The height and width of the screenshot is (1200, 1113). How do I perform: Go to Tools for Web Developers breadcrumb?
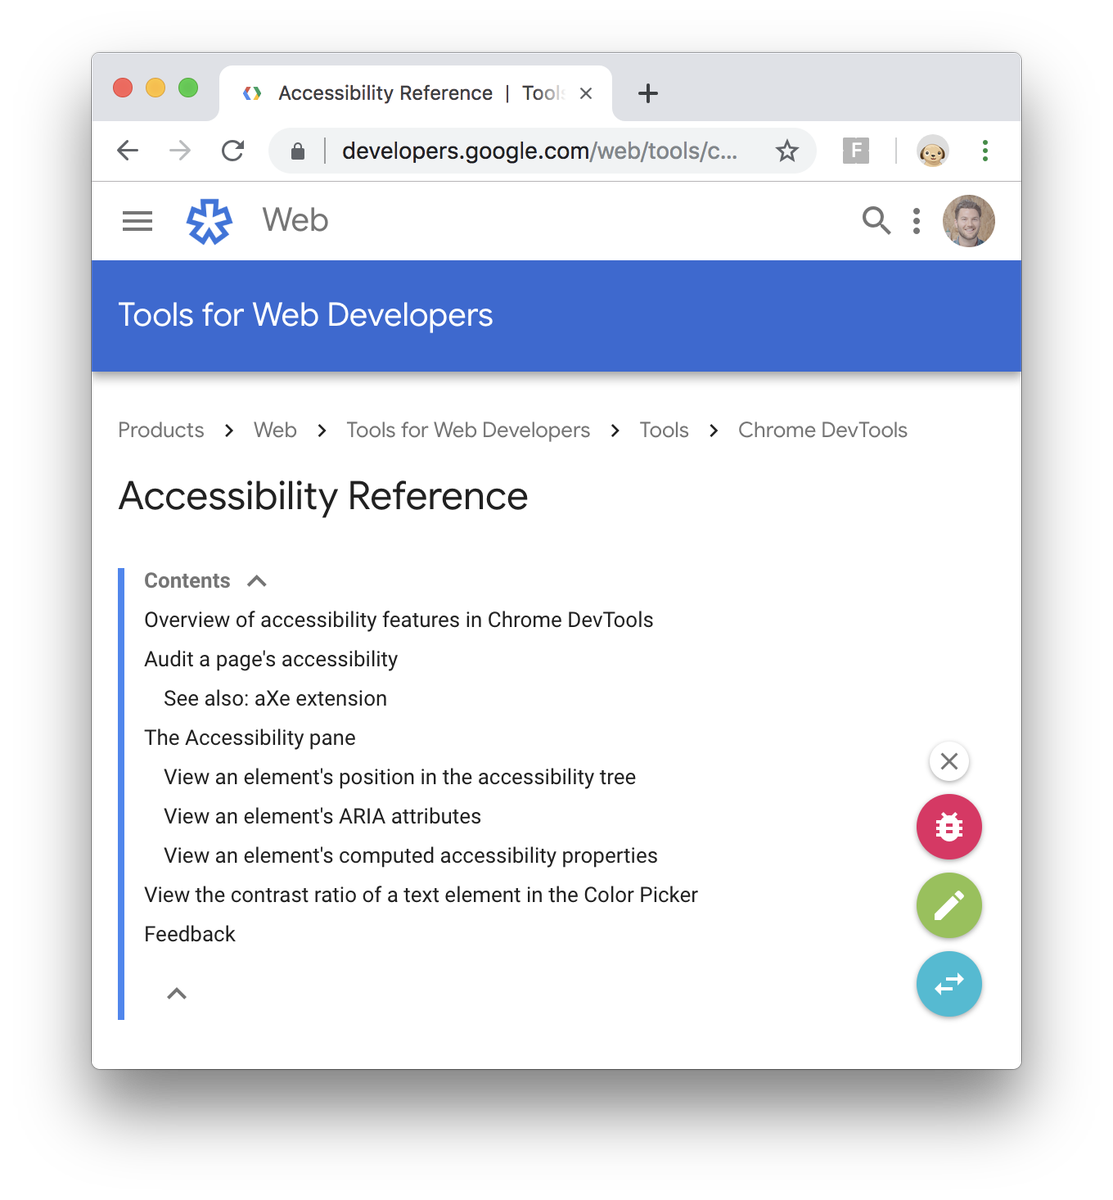click(x=468, y=430)
